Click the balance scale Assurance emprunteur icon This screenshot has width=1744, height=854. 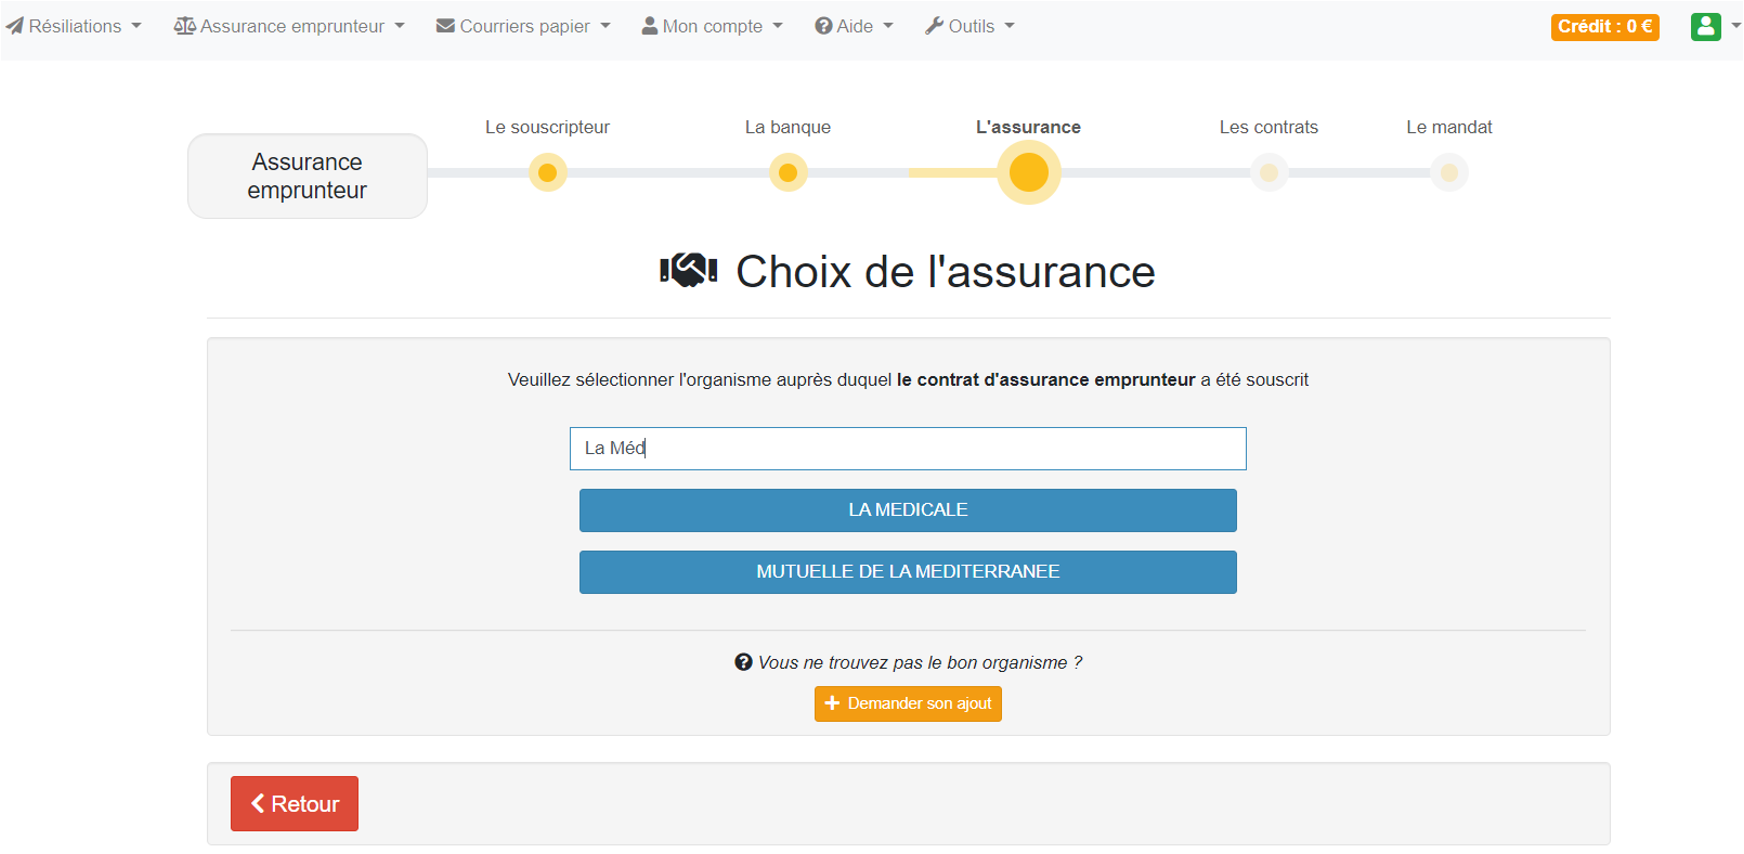(184, 26)
